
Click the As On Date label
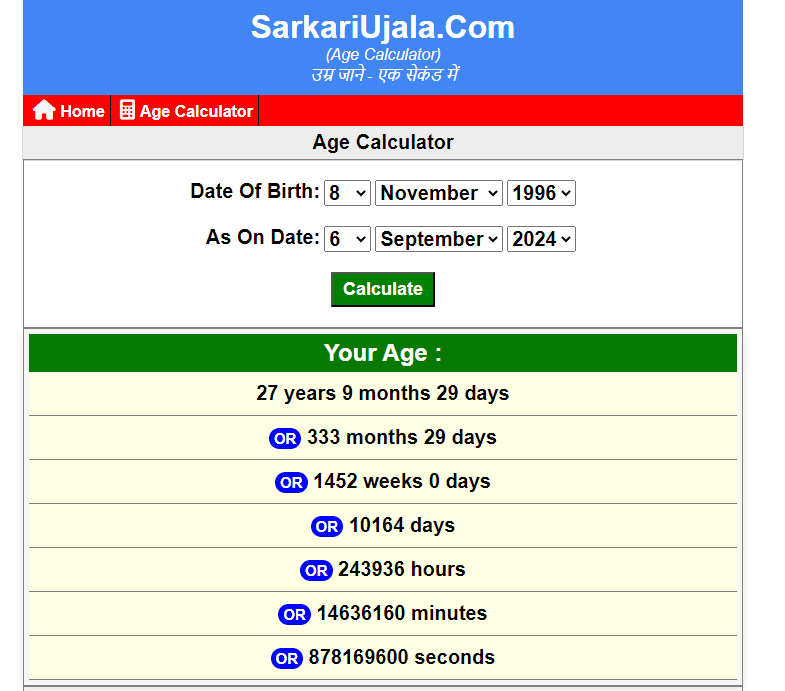click(263, 237)
